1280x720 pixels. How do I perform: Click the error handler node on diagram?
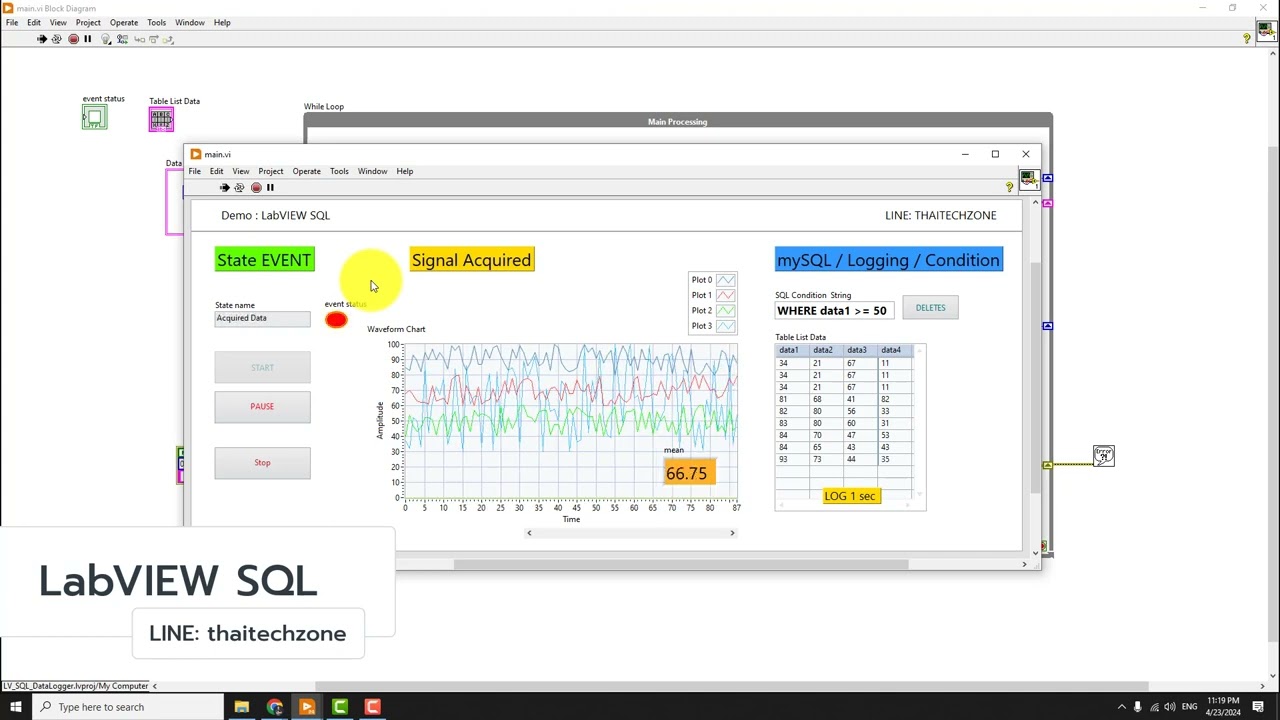tap(1103, 456)
